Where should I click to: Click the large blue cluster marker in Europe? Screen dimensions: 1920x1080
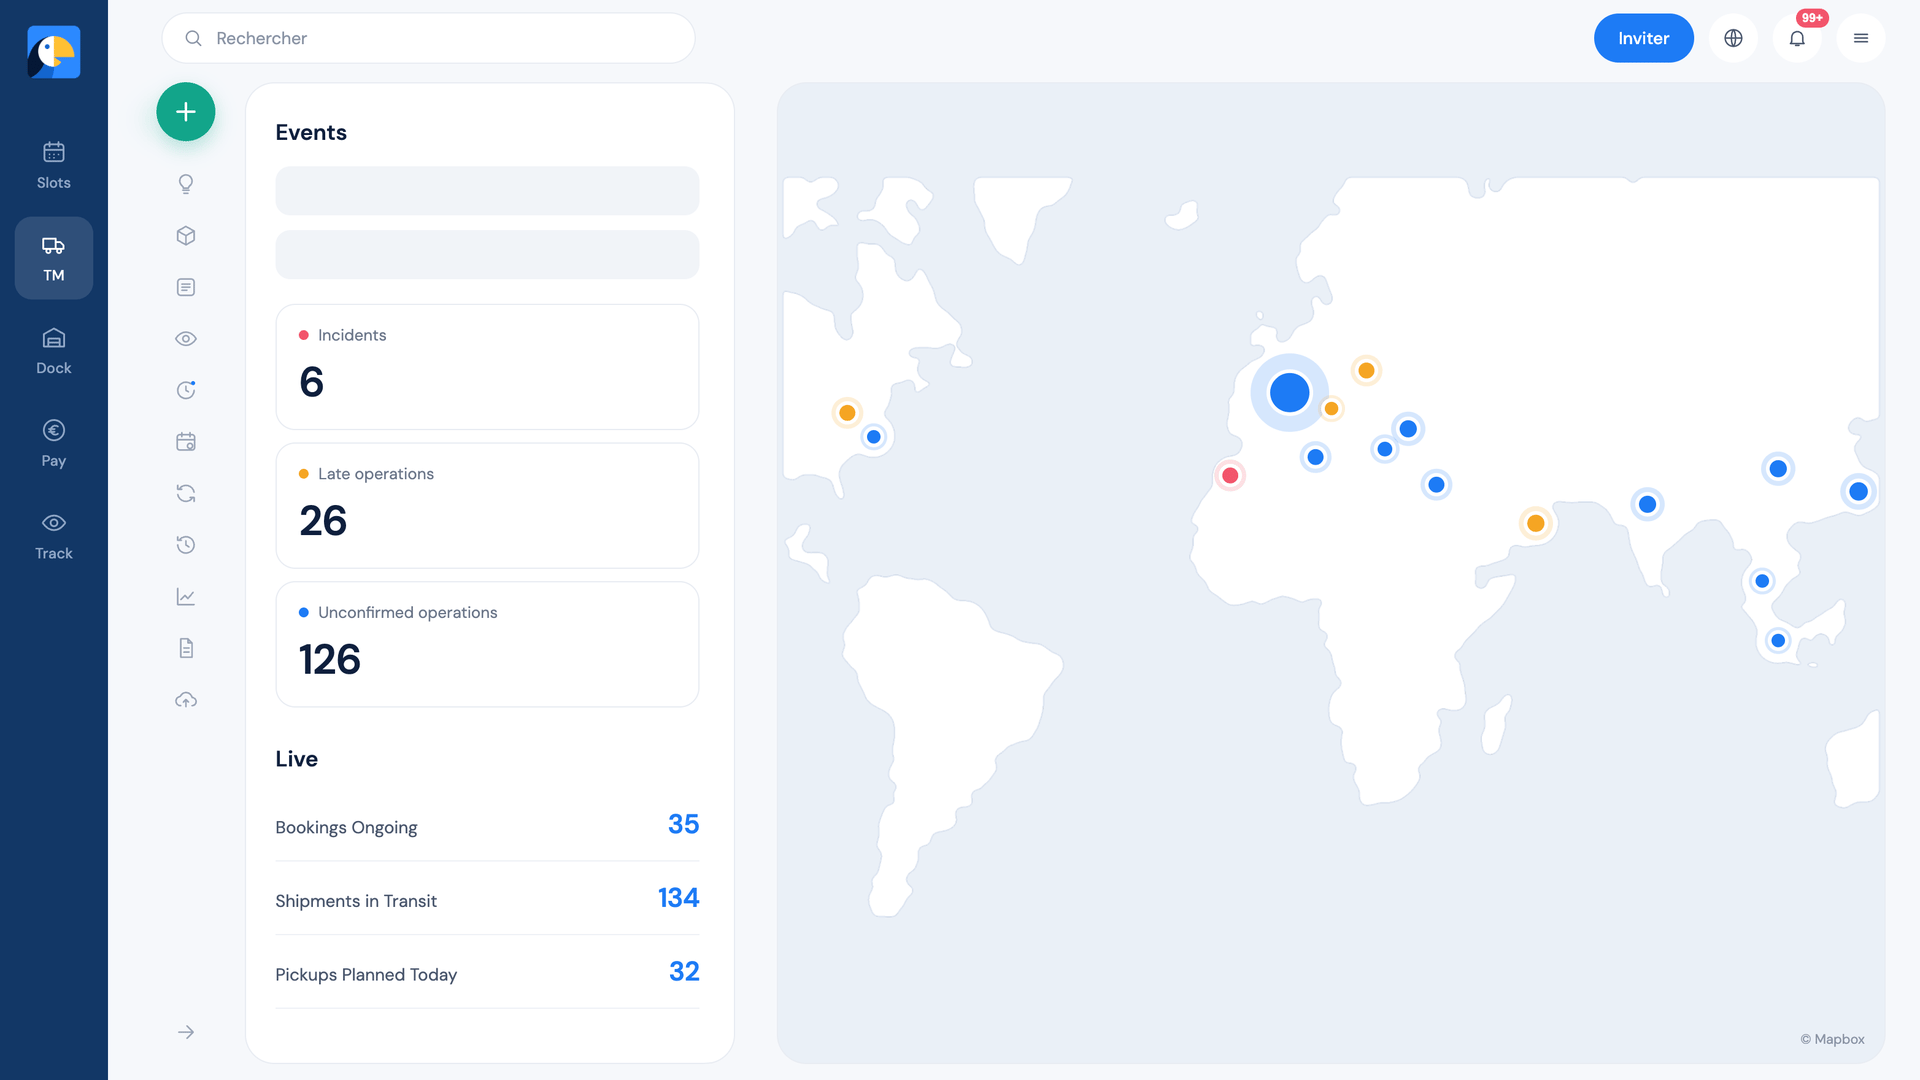tap(1289, 392)
